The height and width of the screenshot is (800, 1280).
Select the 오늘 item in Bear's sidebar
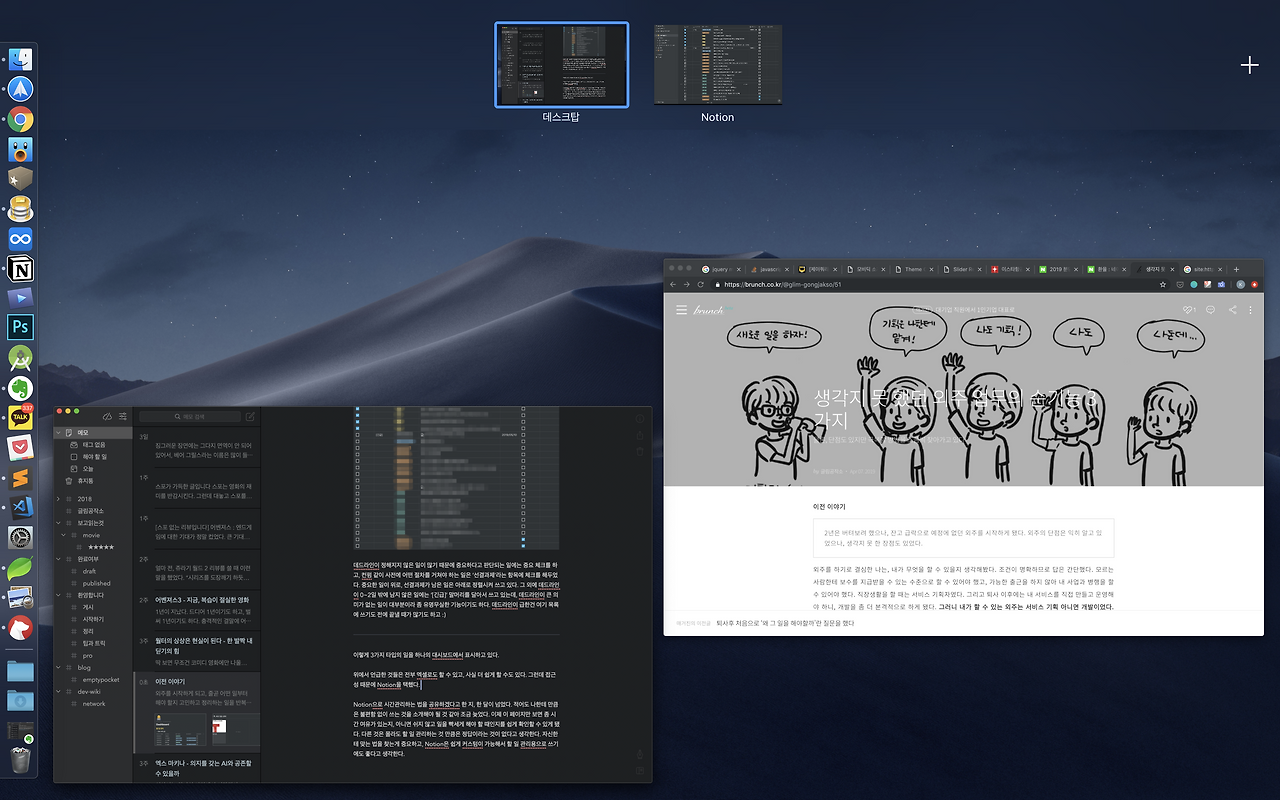pos(92,469)
